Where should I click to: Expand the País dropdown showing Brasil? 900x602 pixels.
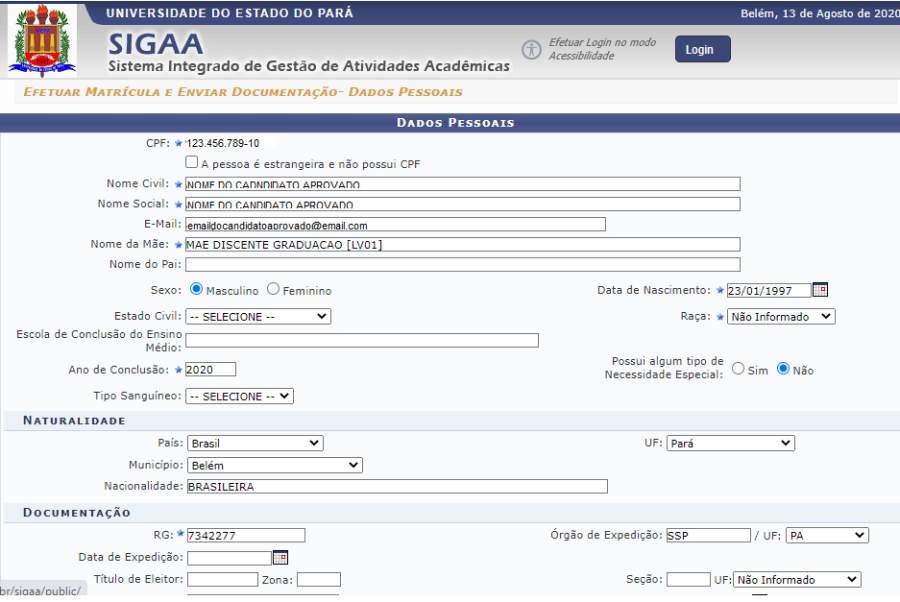[x=254, y=443]
